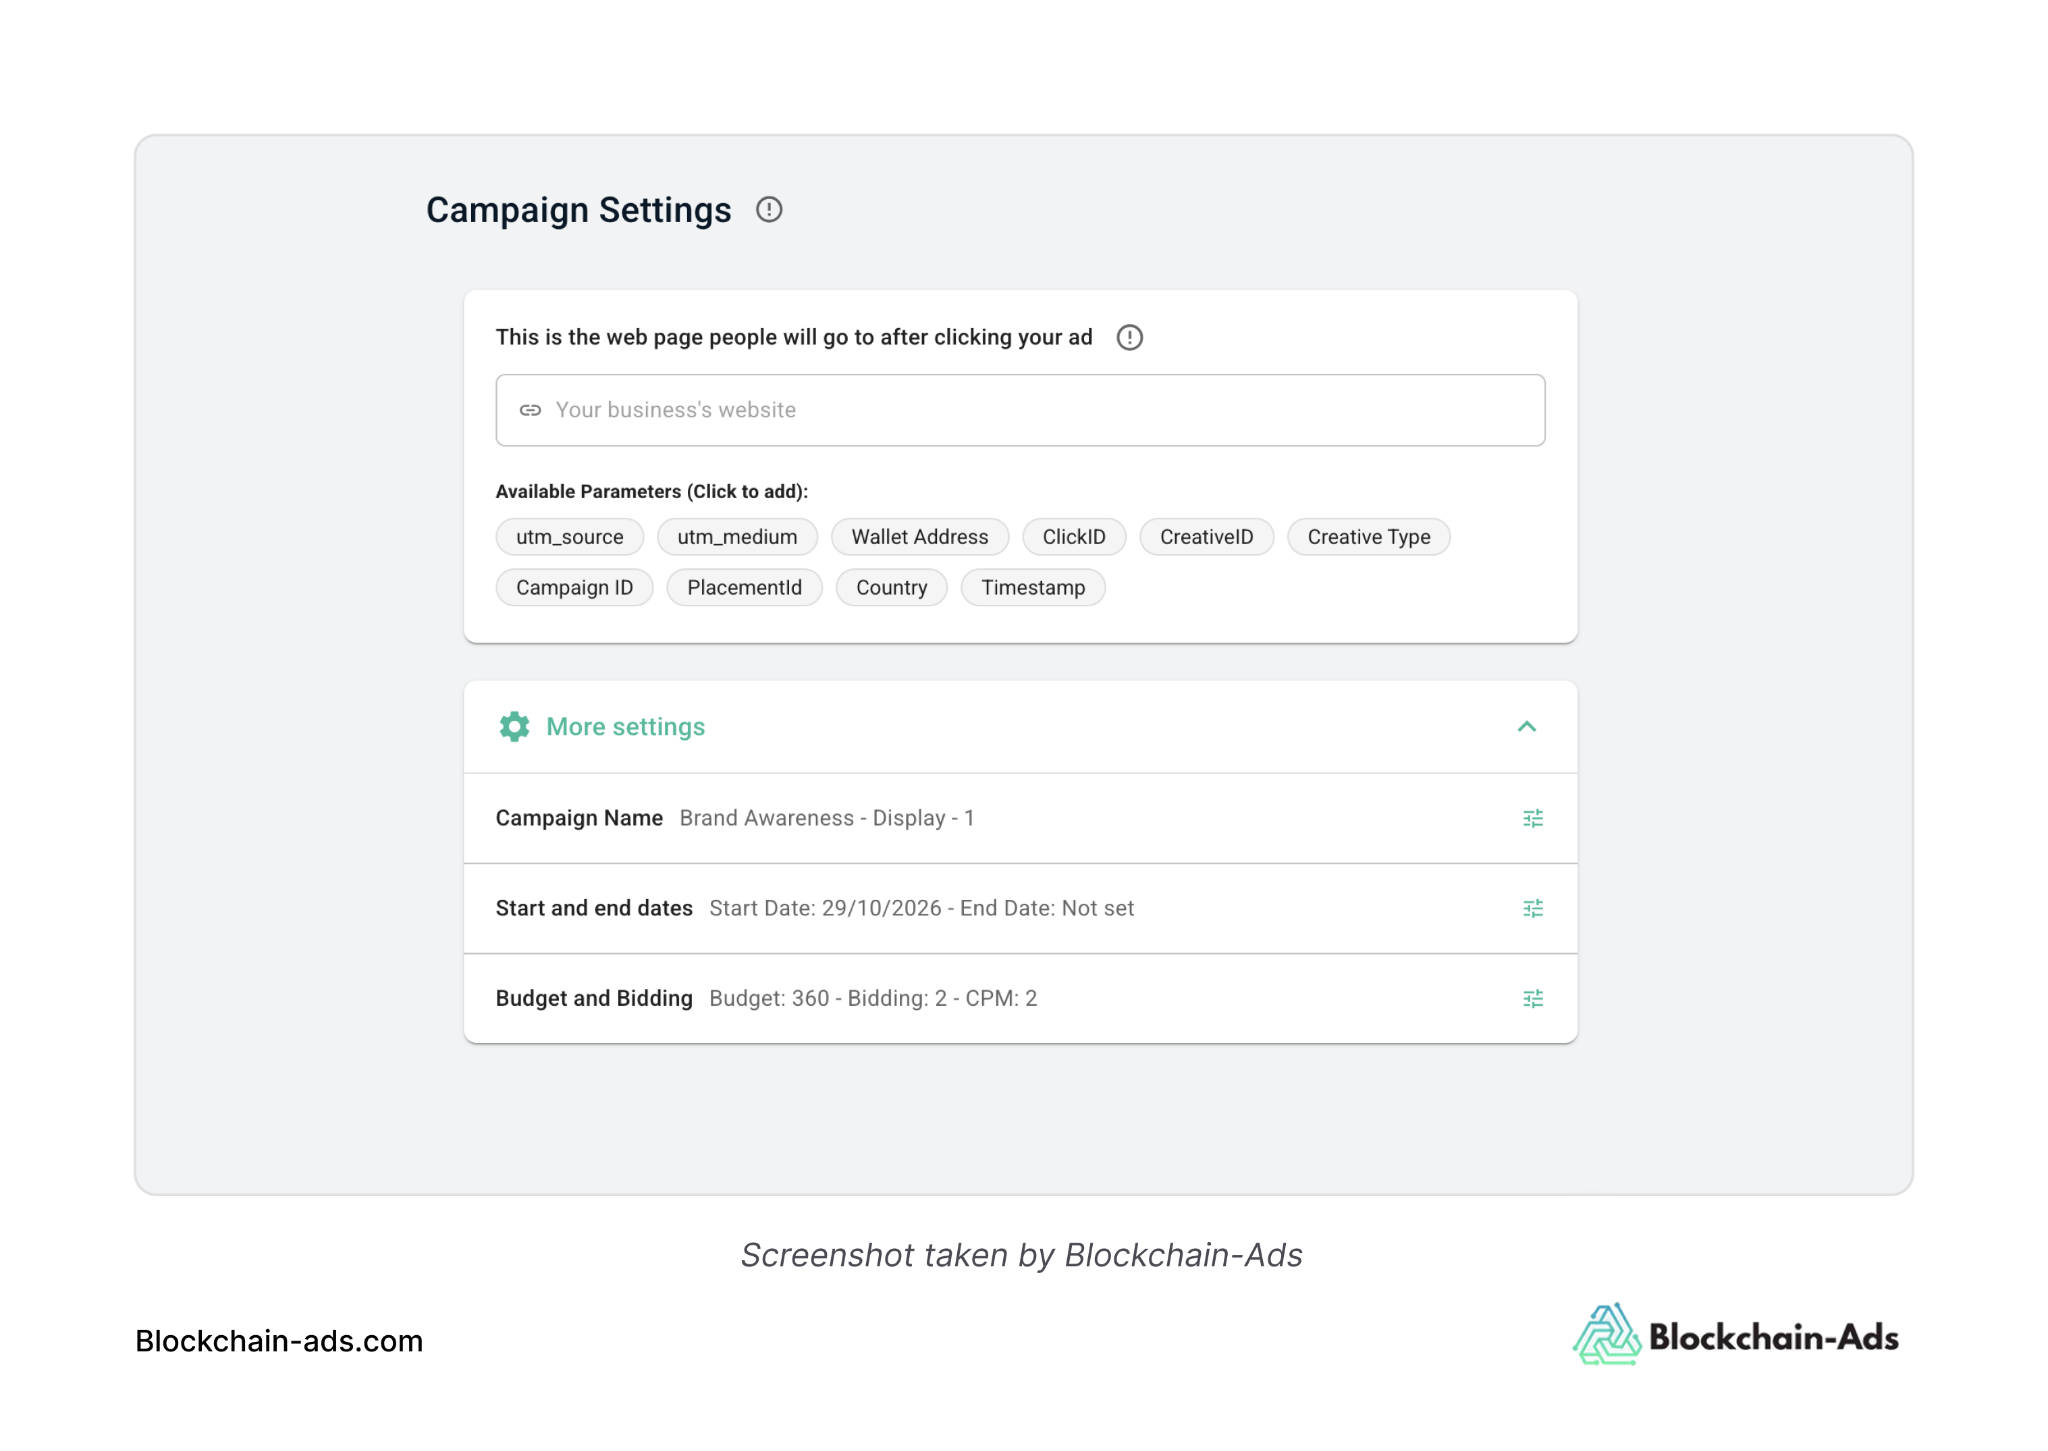
Task: Add the utm_source parameter
Action: [569, 537]
